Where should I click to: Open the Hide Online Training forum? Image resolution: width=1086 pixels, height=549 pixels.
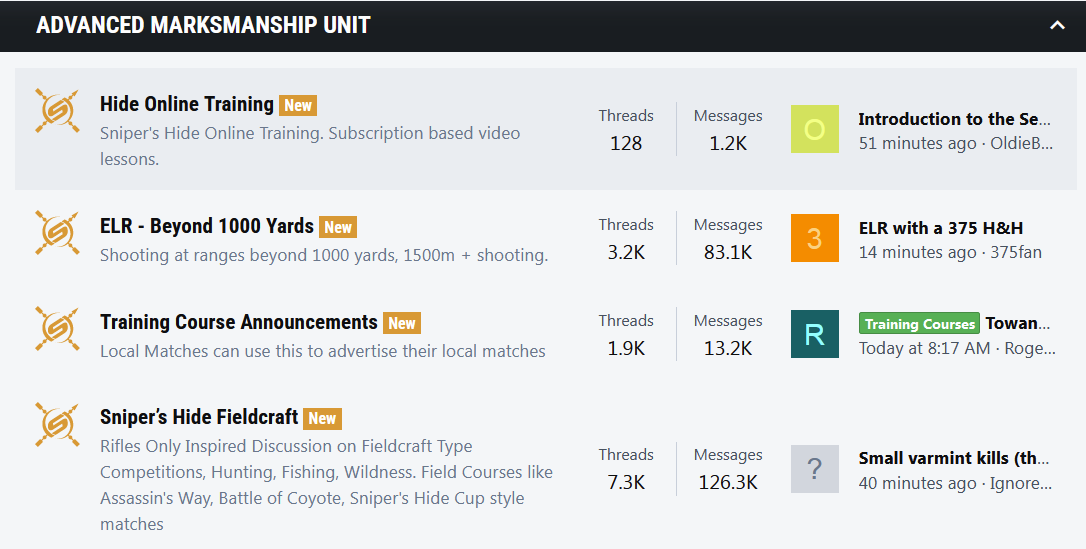click(x=187, y=104)
